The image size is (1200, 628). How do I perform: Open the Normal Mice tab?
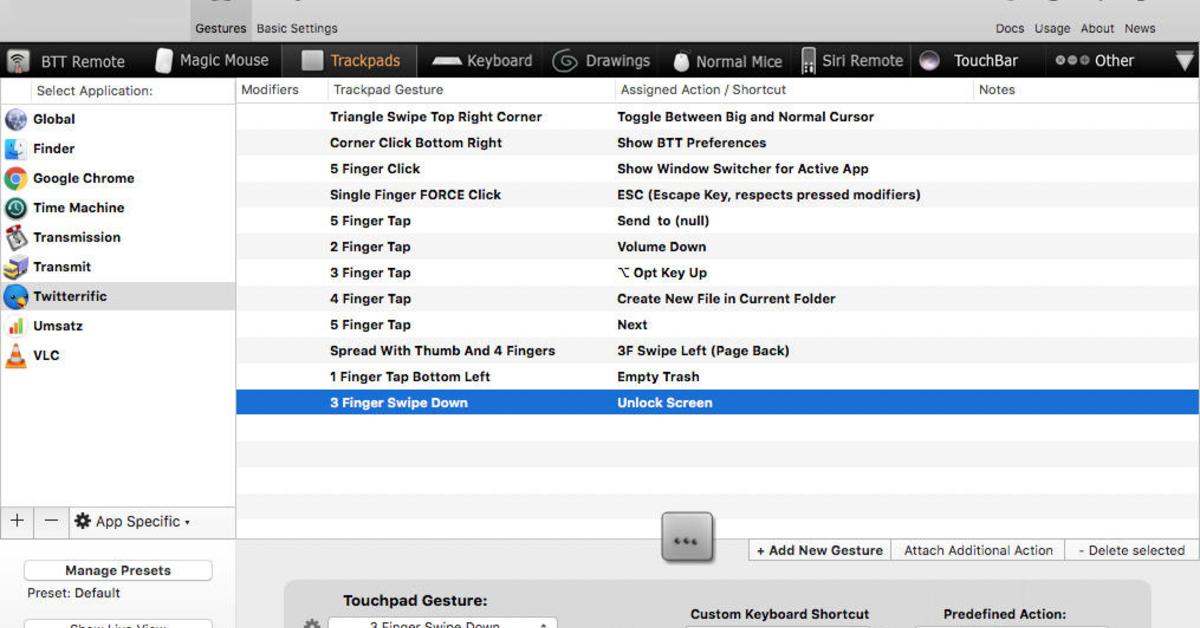727,61
